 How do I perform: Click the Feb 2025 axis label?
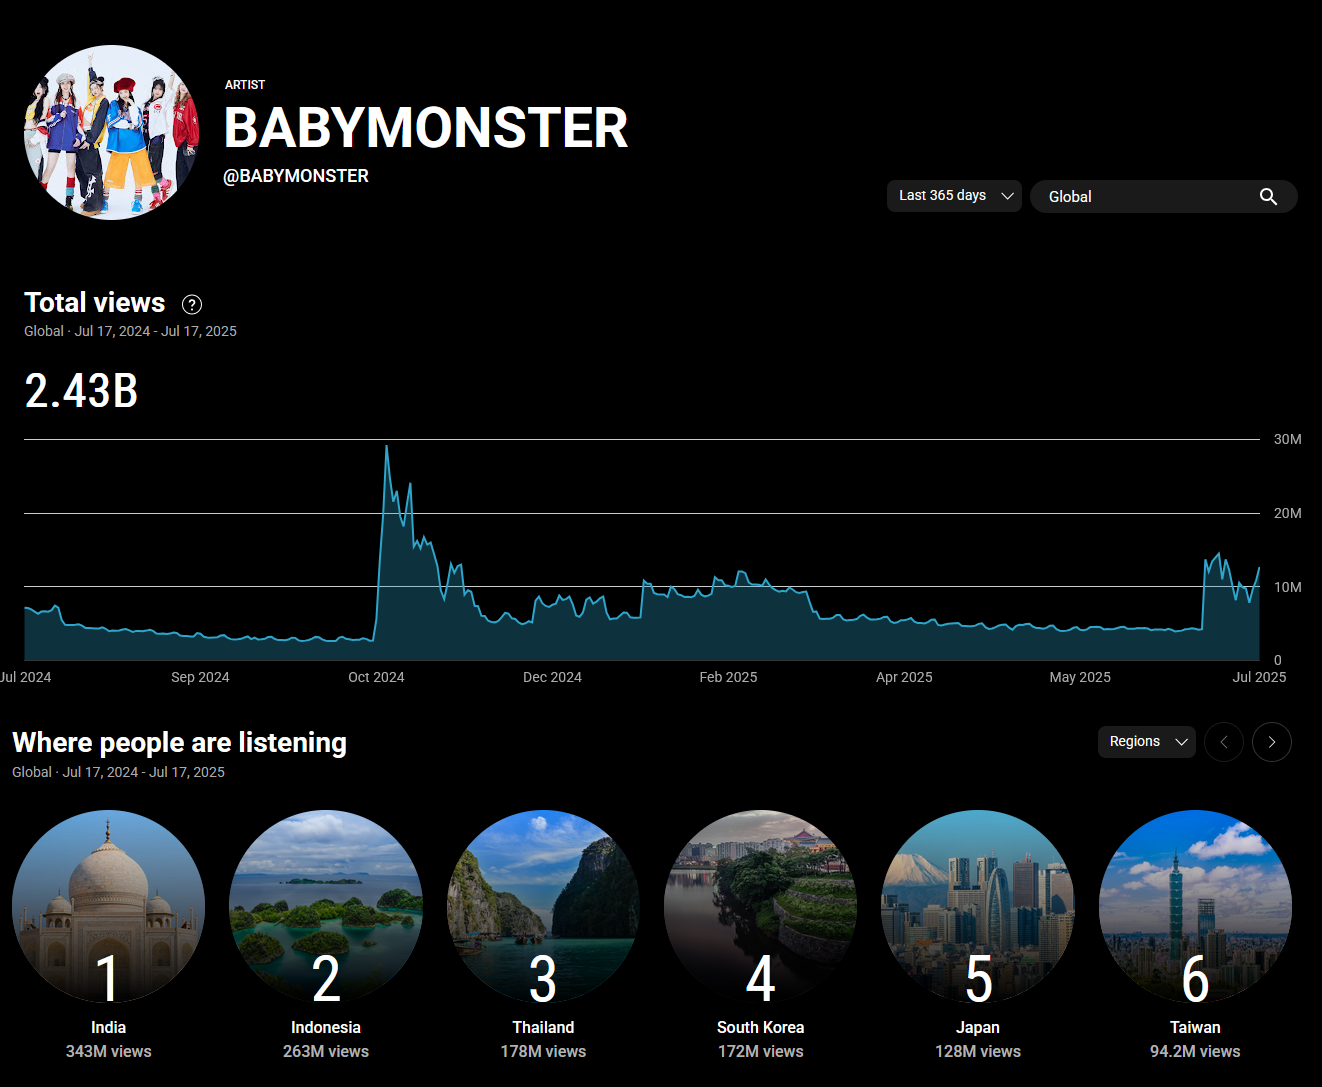[x=728, y=677]
